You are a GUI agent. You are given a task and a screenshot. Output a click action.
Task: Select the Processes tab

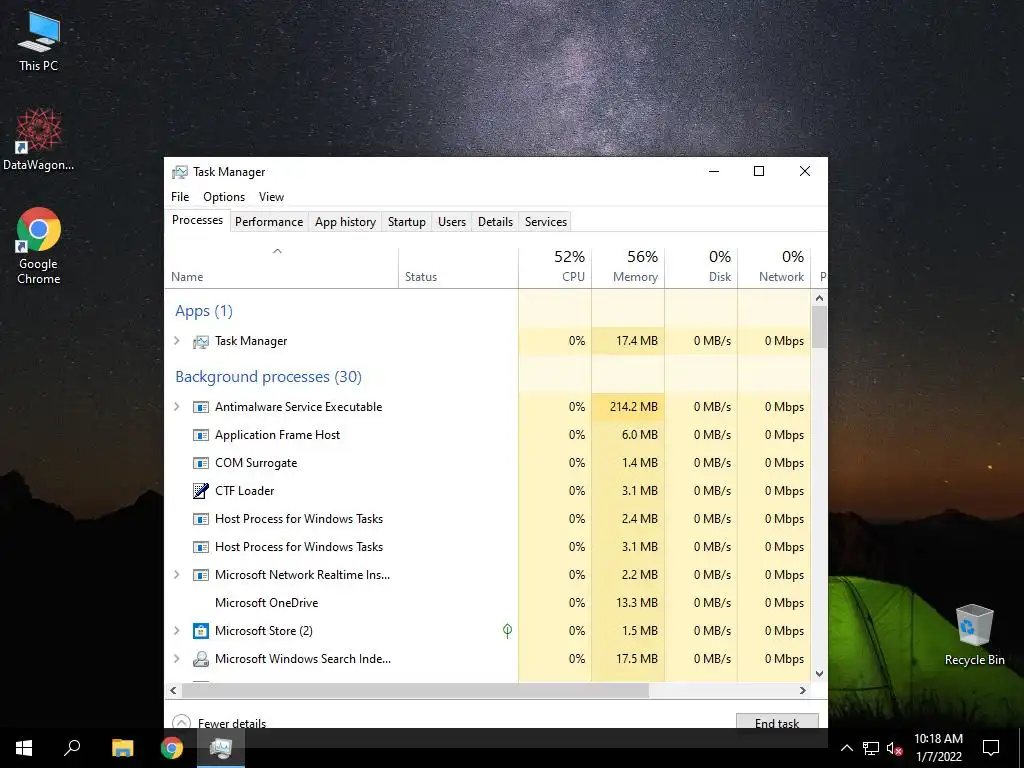(x=197, y=221)
